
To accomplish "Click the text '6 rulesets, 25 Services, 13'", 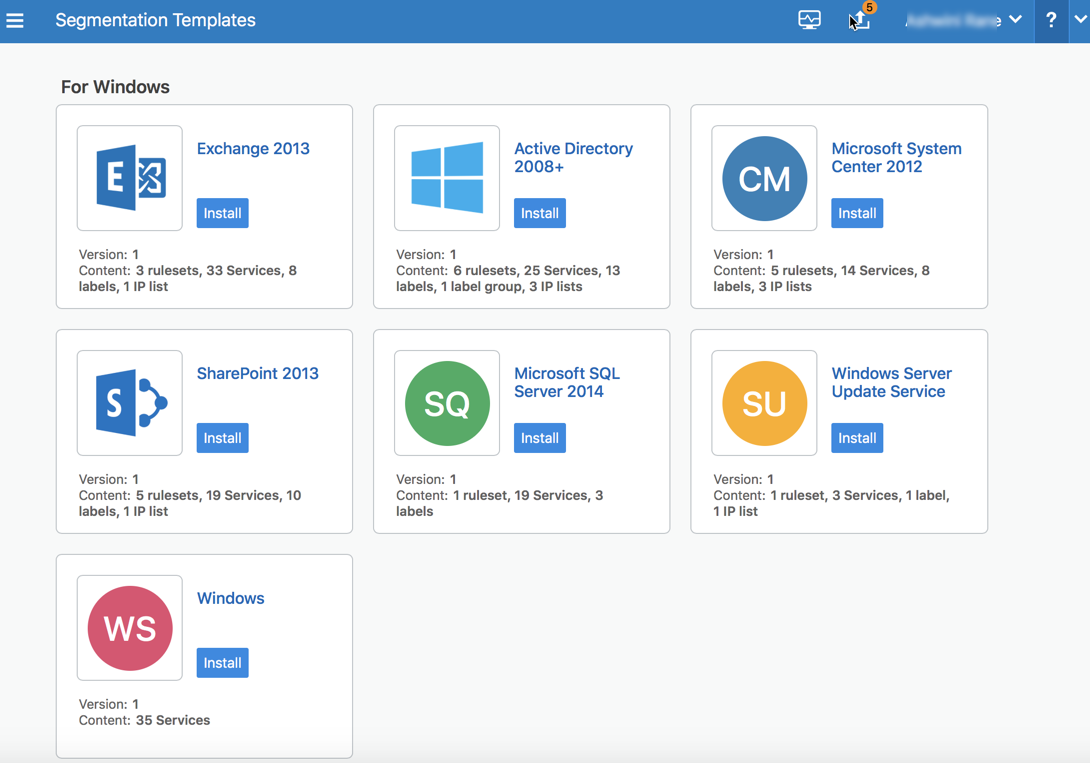I will [537, 270].
